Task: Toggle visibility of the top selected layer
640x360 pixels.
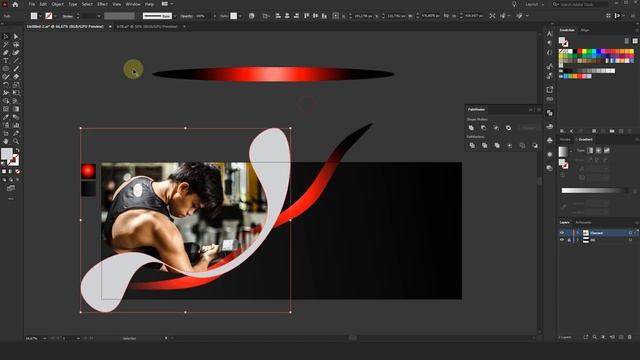Action: (562, 233)
